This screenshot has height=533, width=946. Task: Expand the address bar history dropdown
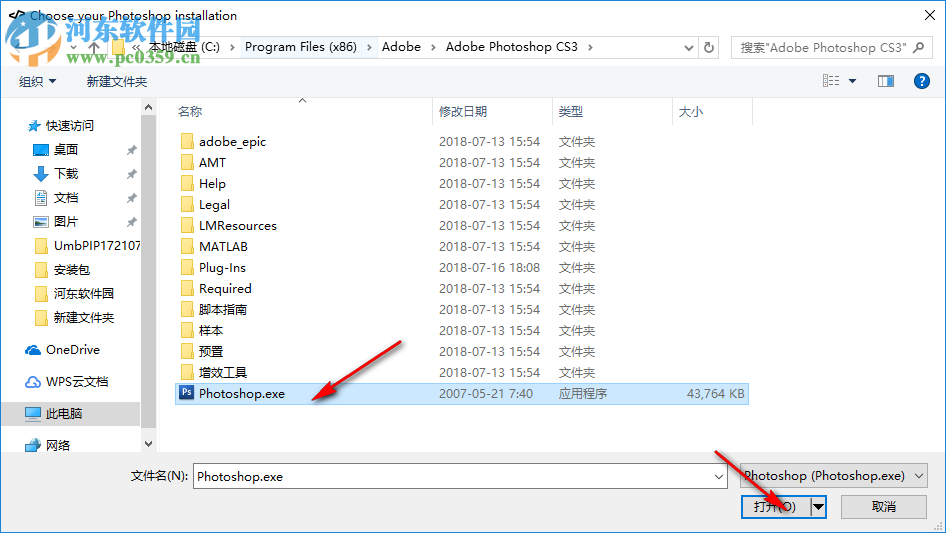pos(688,47)
